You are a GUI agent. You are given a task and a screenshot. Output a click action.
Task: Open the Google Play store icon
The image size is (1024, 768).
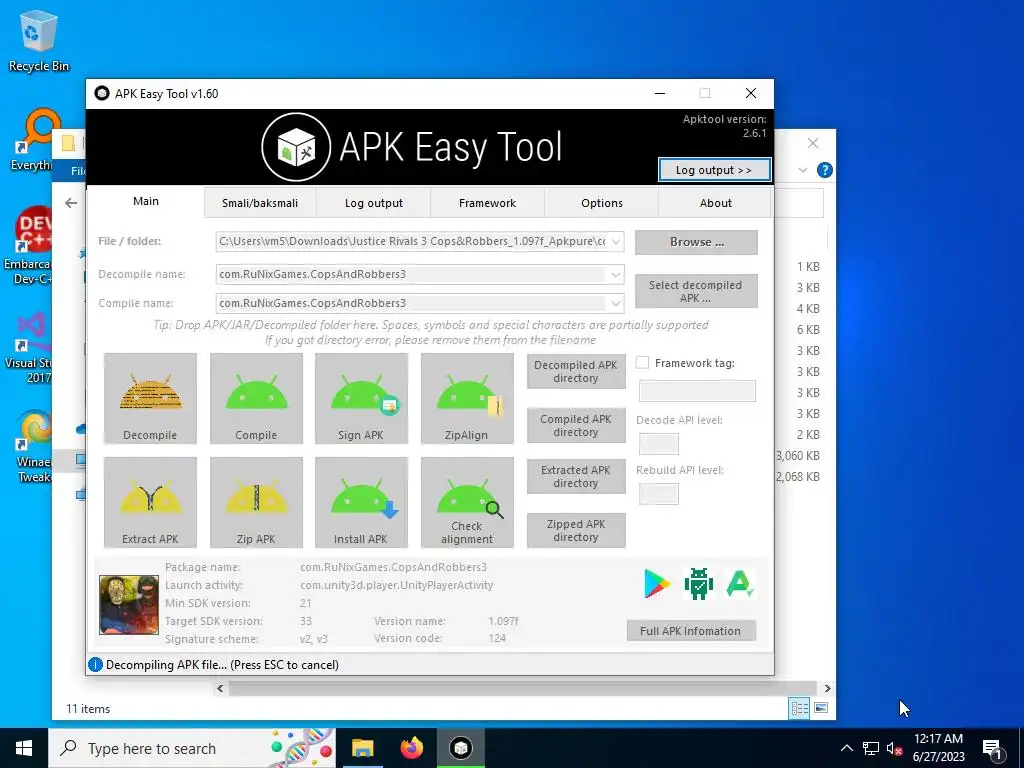click(657, 583)
